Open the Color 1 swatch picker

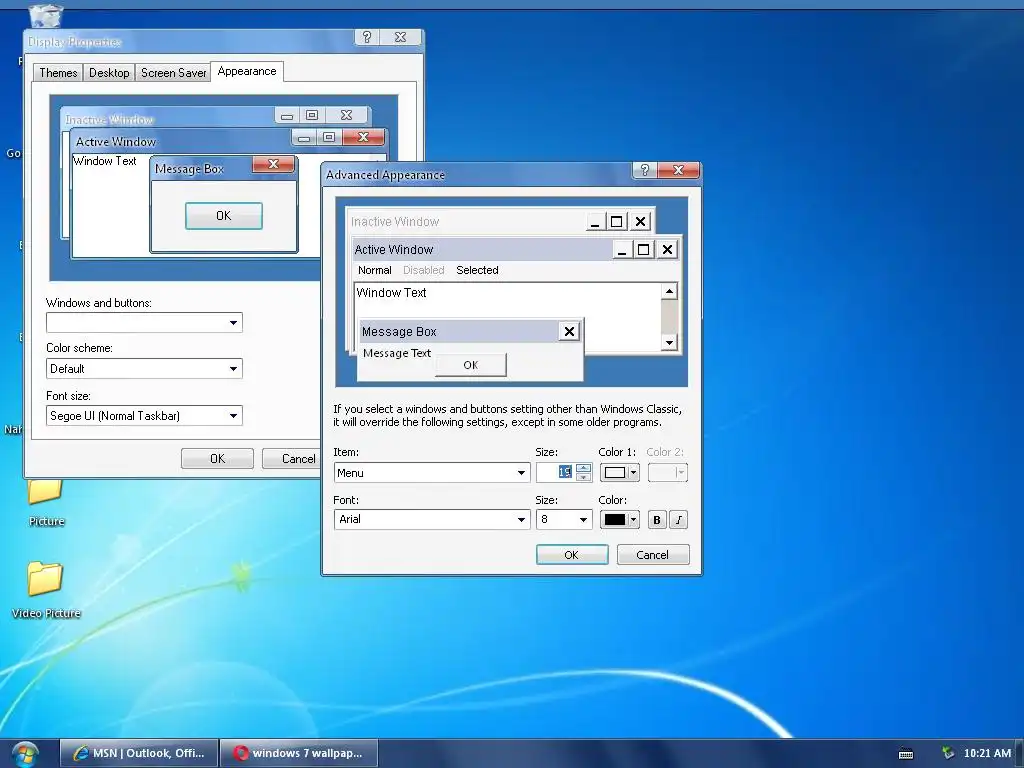619,473
